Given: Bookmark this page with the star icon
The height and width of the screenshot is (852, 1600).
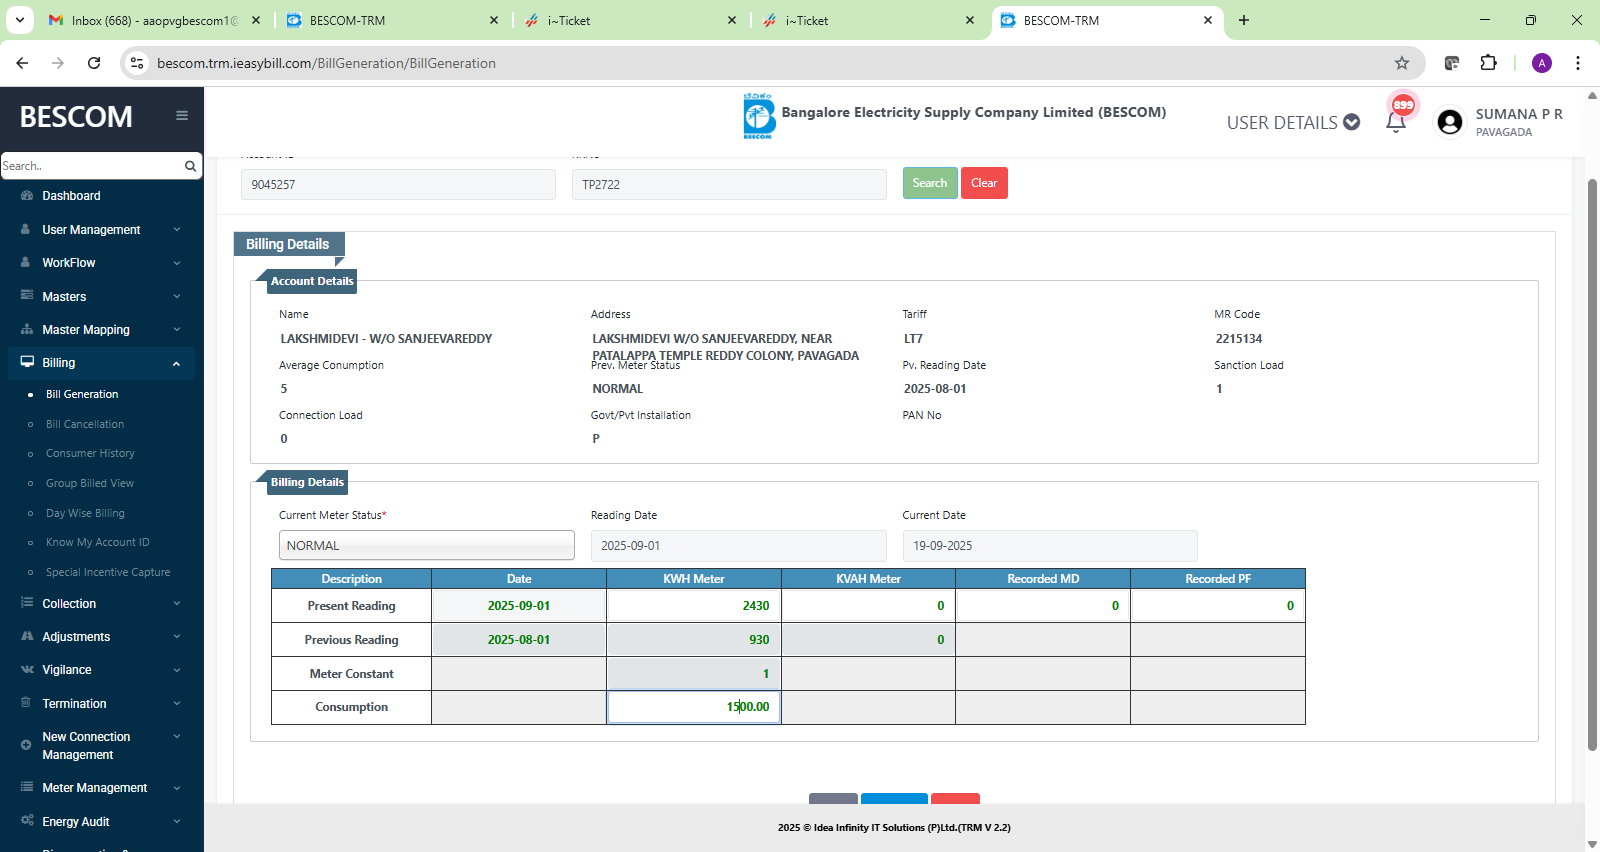Looking at the screenshot, I should click(x=1402, y=63).
